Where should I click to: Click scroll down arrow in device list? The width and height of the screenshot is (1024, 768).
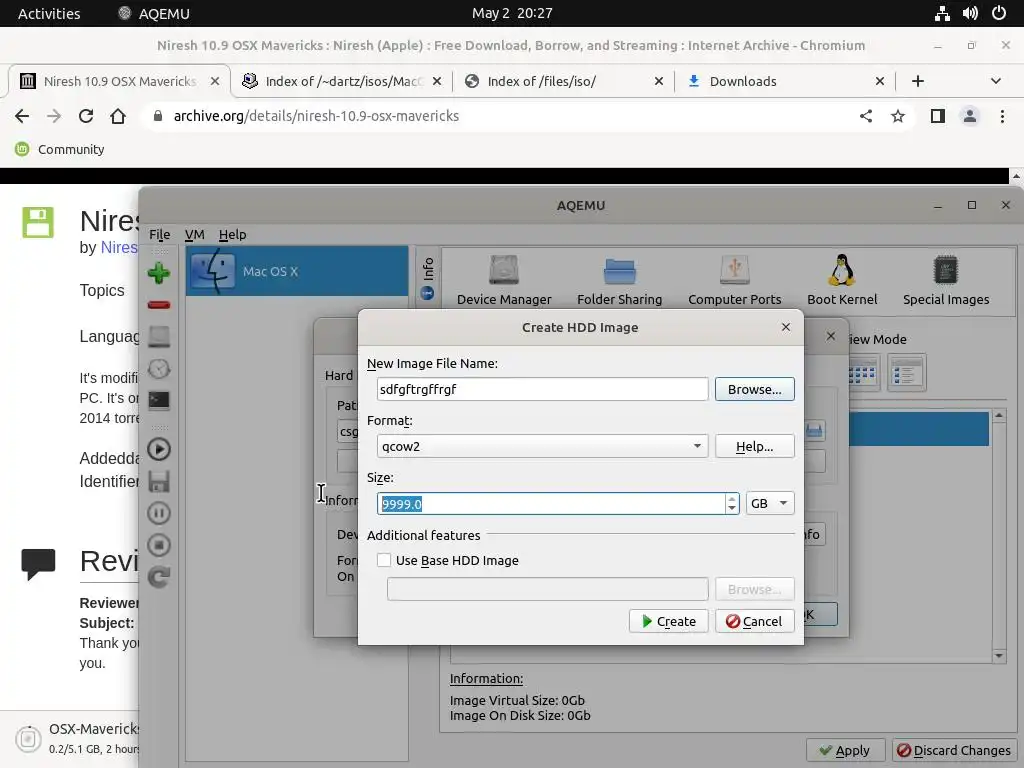click(999, 656)
